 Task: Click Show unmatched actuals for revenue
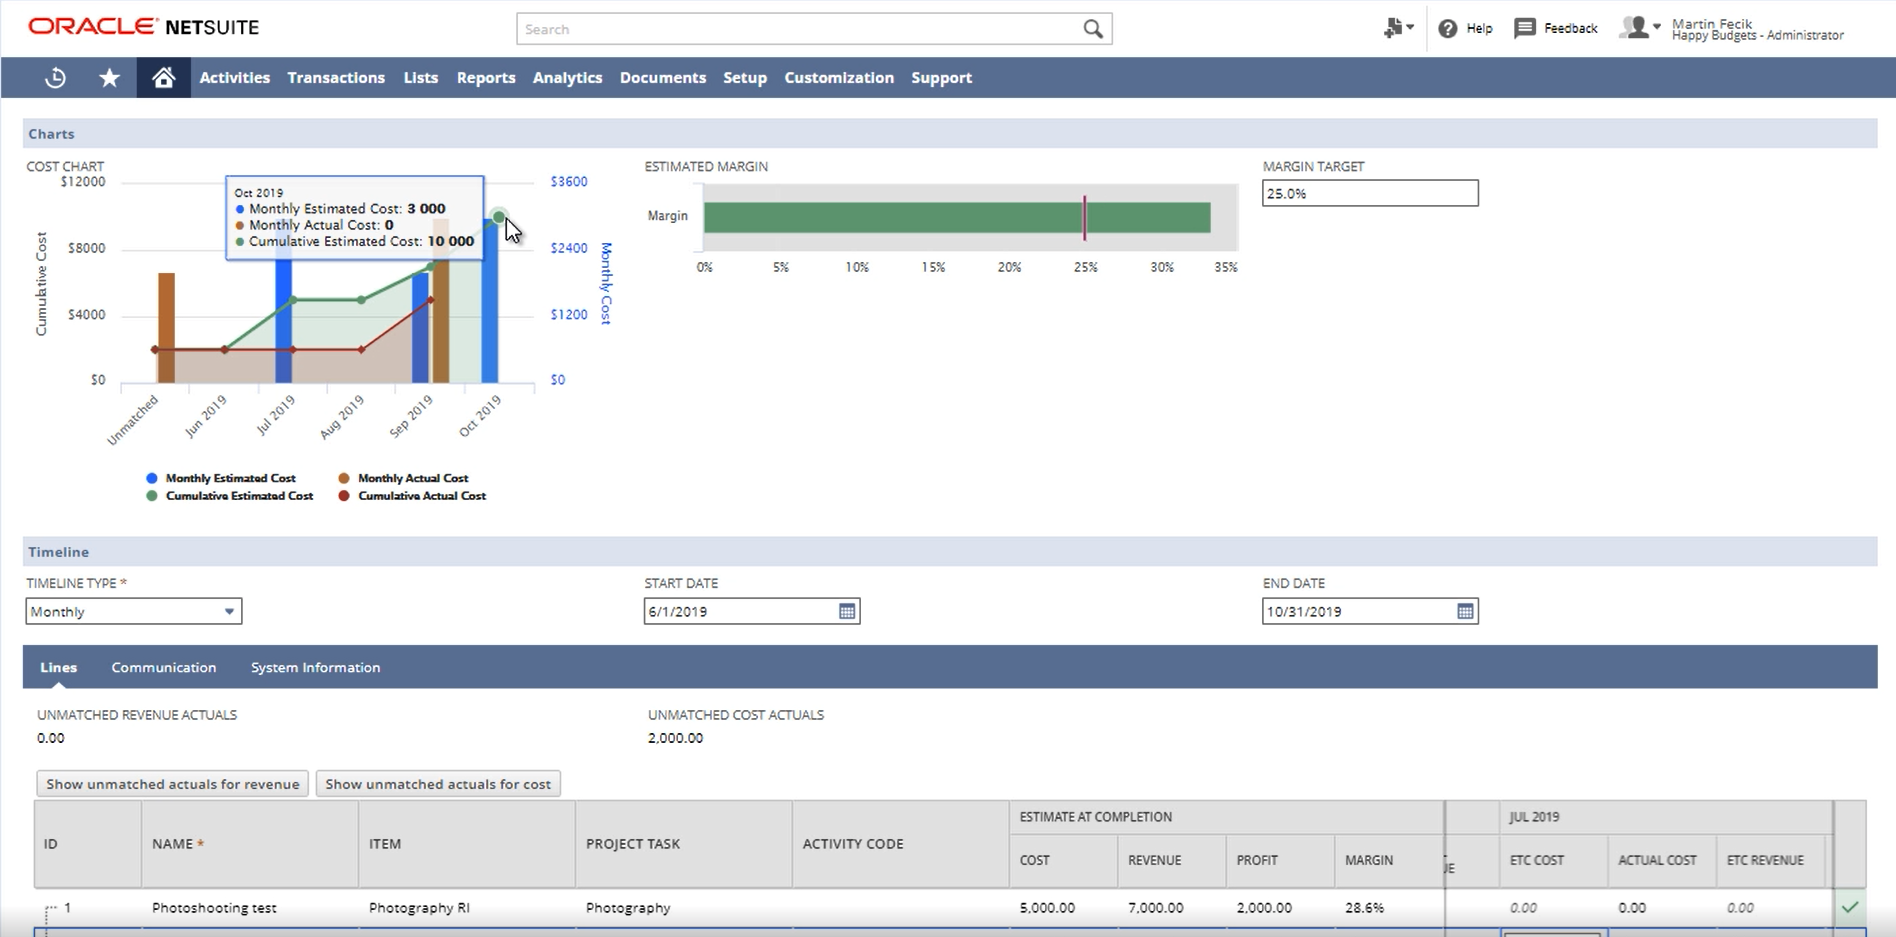[172, 784]
